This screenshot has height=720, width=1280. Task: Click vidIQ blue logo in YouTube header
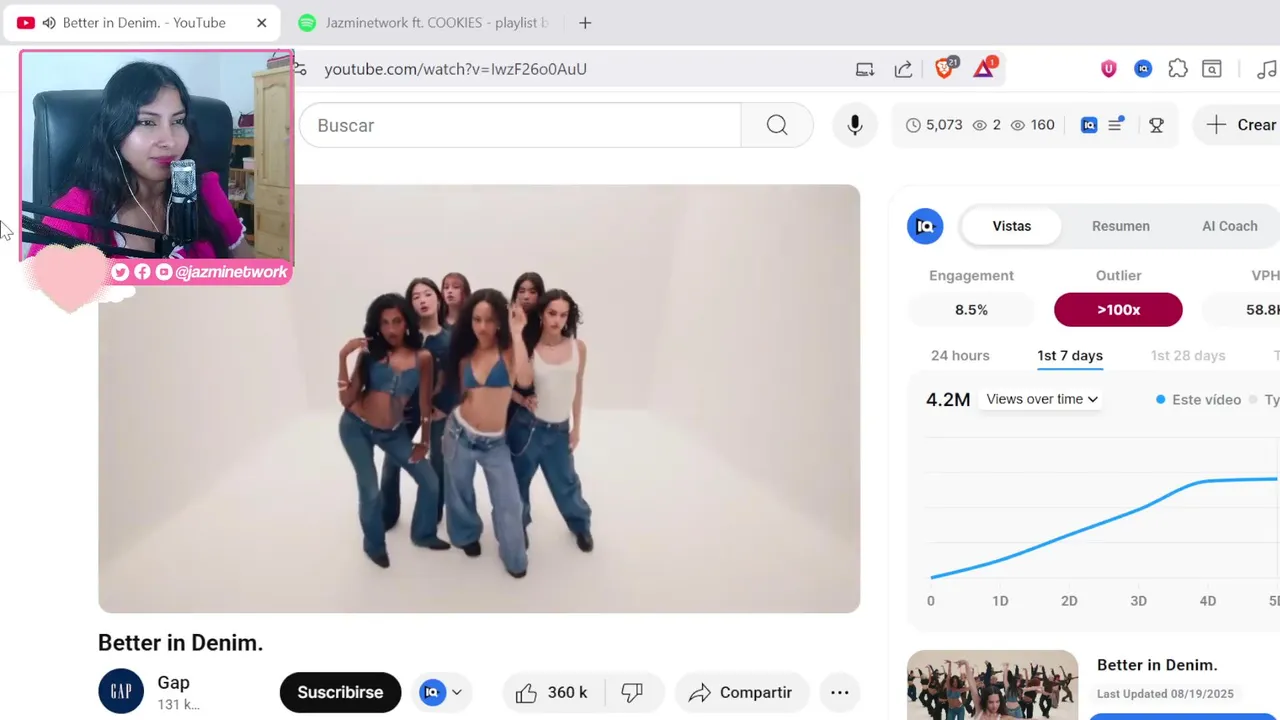click(x=1089, y=125)
